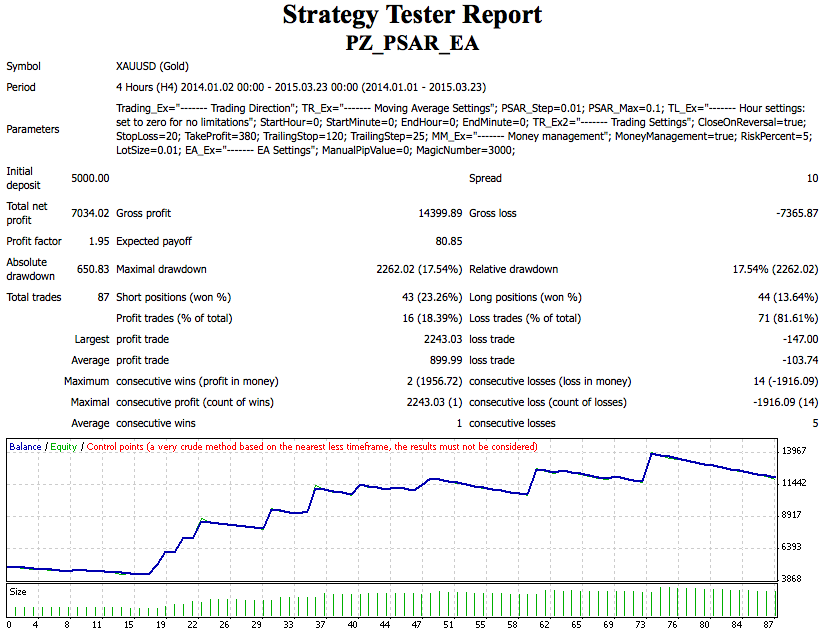Click the Parameters label
The width and height of the screenshot is (828, 636).
(x=33, y=129)
